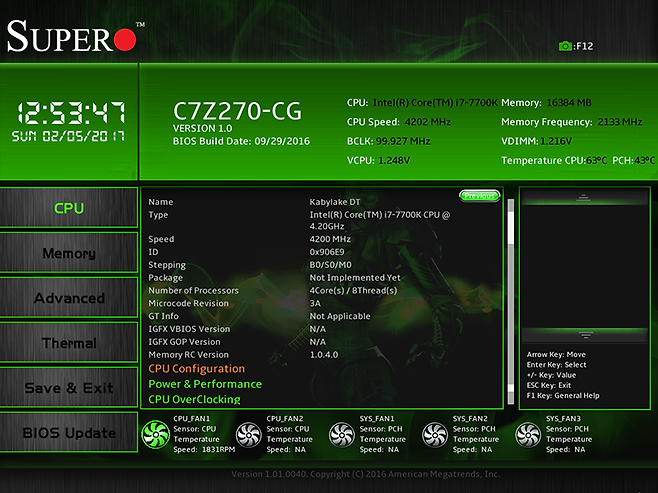Click the help panel scroll-up arrow
Image resolution: width=658 pixels, height=493 pixels.
tap(584, 197)
